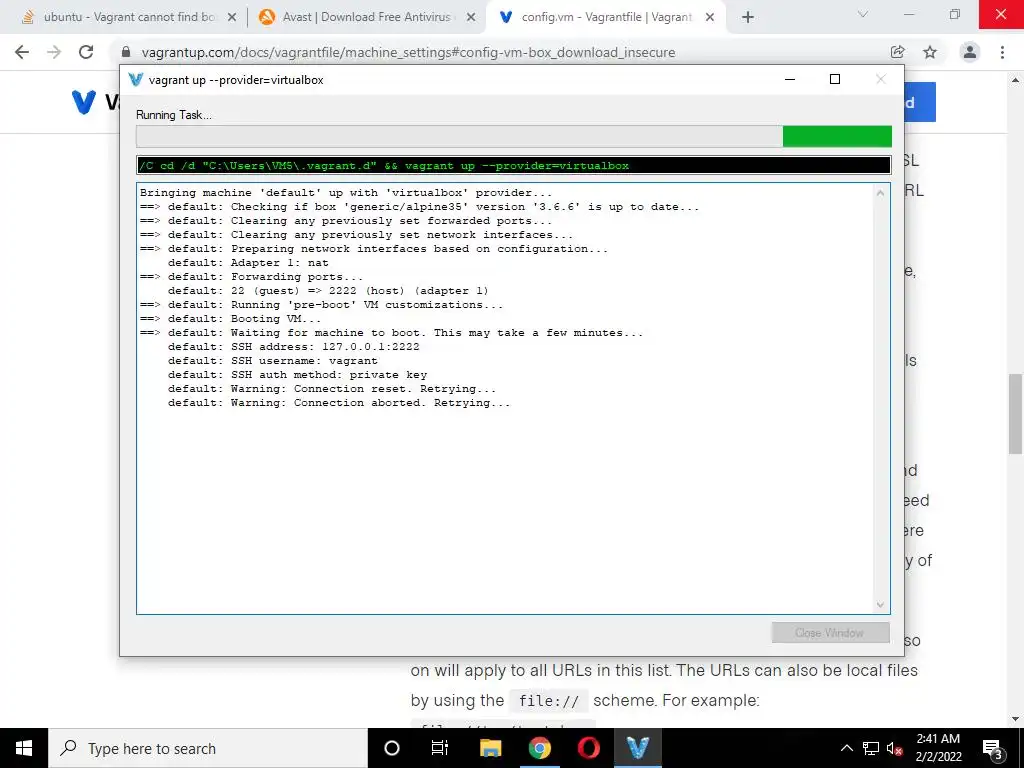
Task: Click the Type here to search box
Action: (x=208, y=748)
